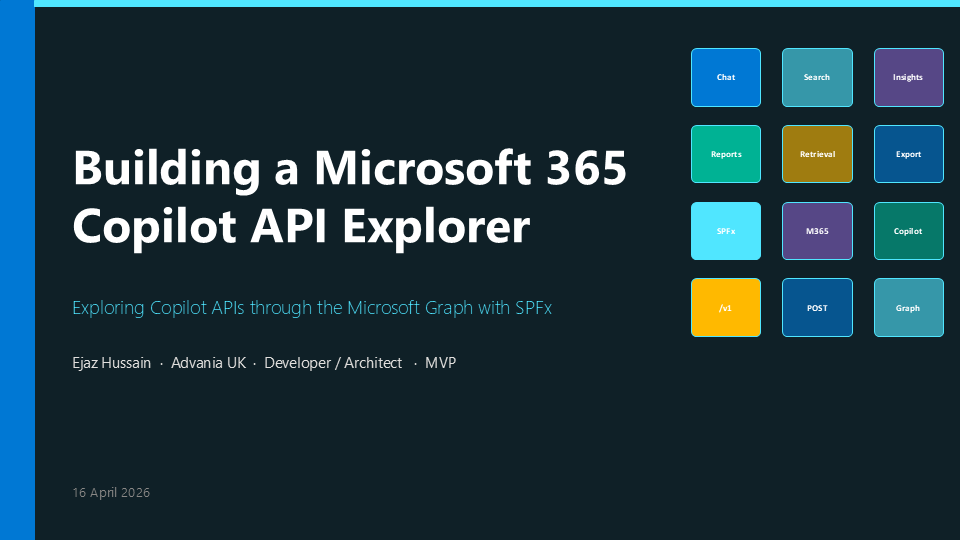This screenshot has height=540, width=960.
Task: Select the 'MVP' text
Action: 440,363
